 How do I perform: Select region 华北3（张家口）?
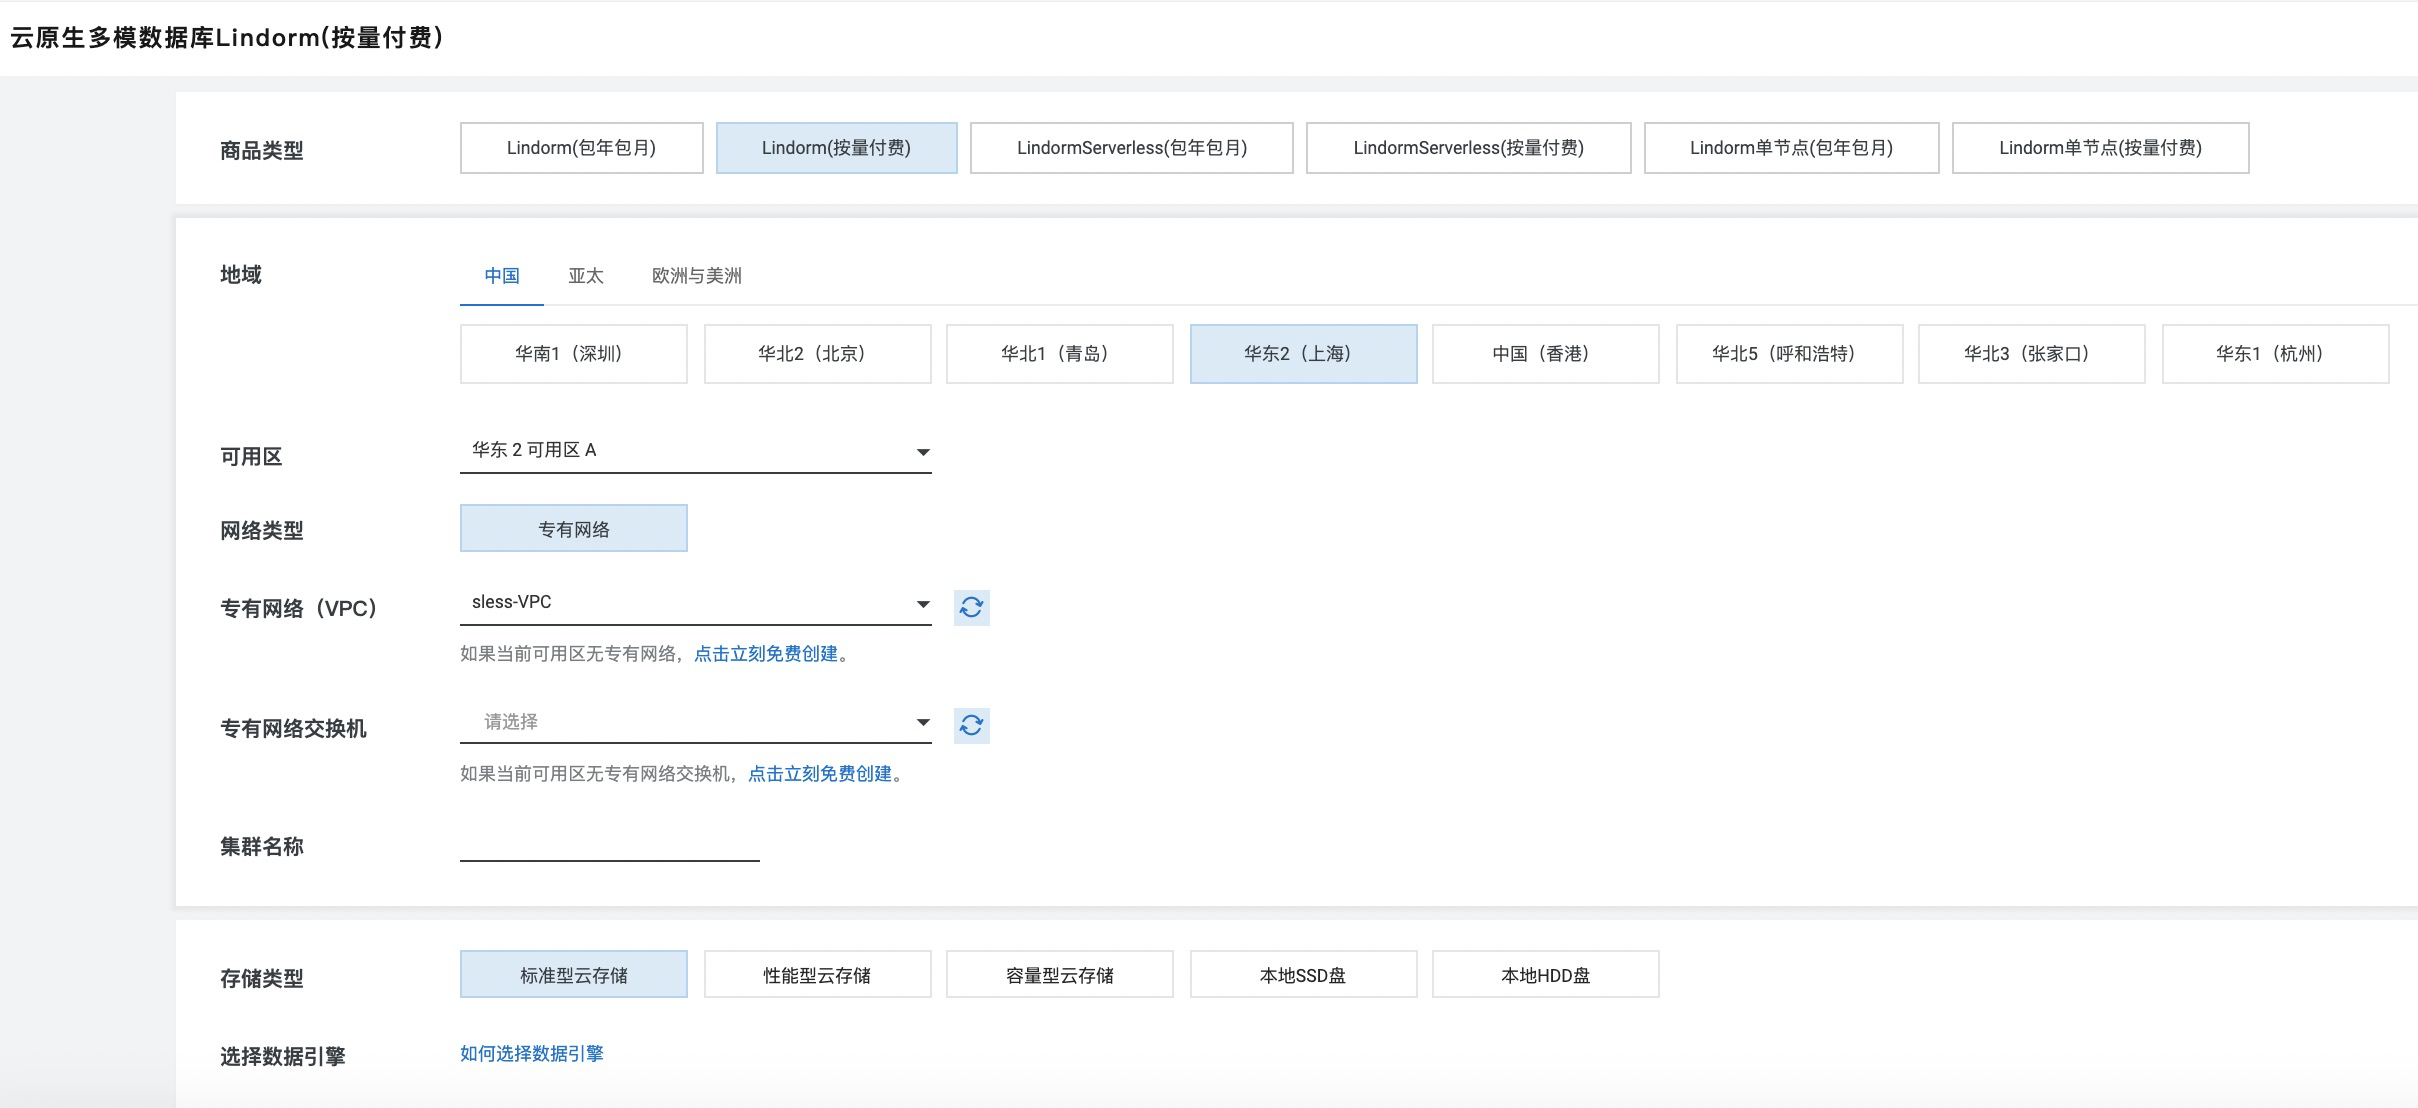[x=2031, y=354]
